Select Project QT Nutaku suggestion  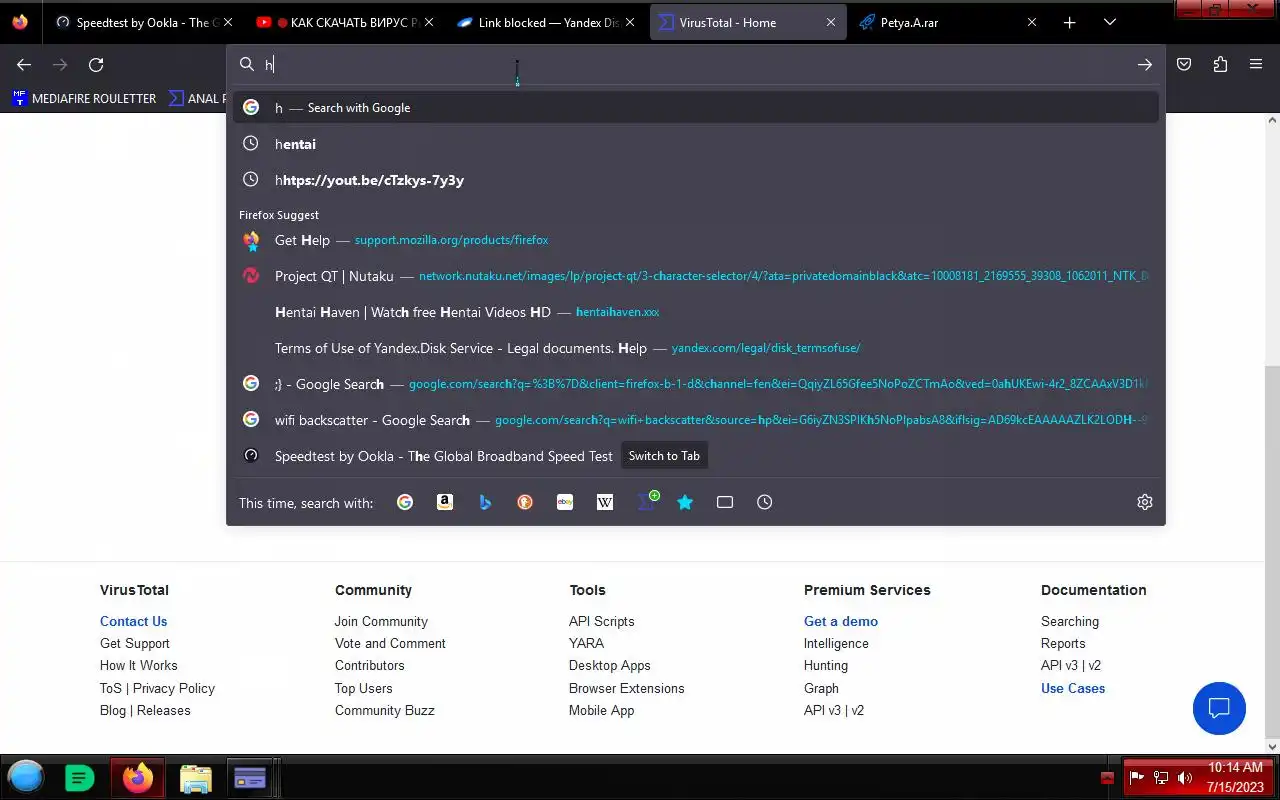[696, 276]
